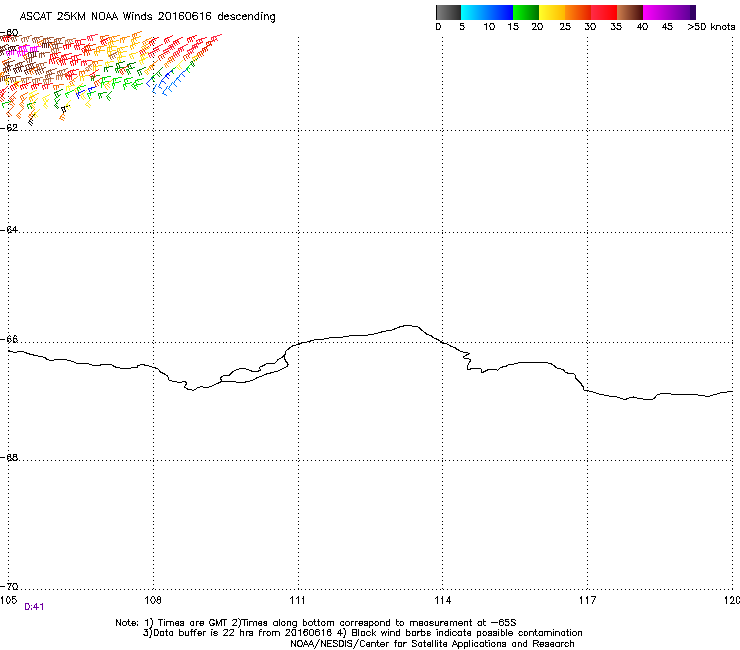Click longitude label 111 on bottom axis
740x650 pixels.
(x=297, y=600)
